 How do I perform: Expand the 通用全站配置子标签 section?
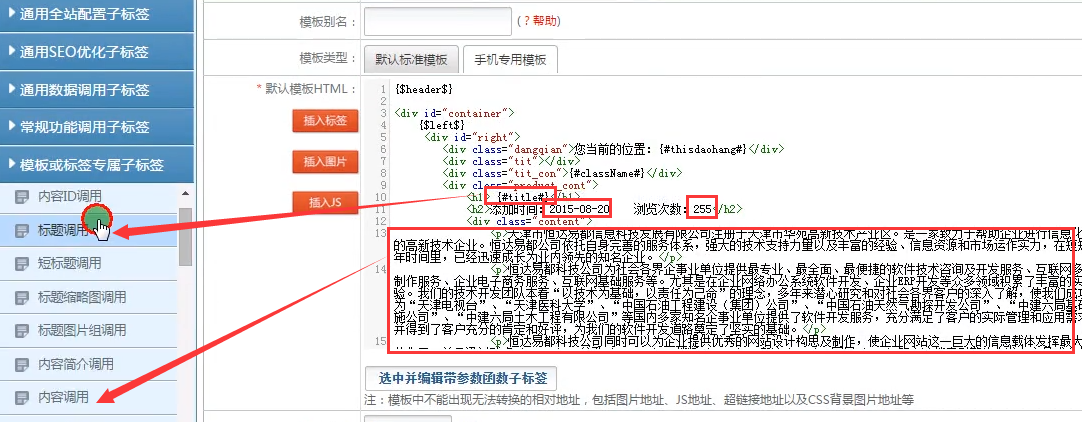[90, 13]
